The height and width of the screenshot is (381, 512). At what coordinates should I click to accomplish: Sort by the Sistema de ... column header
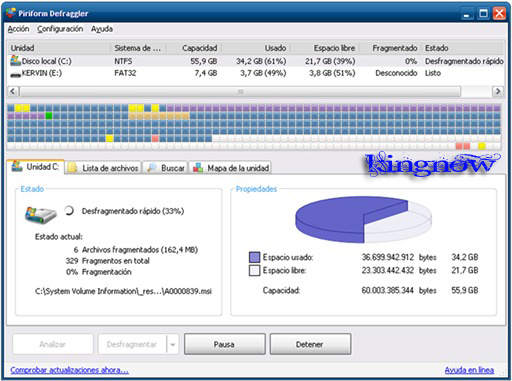pyautogui.click(x=138, y=48)
